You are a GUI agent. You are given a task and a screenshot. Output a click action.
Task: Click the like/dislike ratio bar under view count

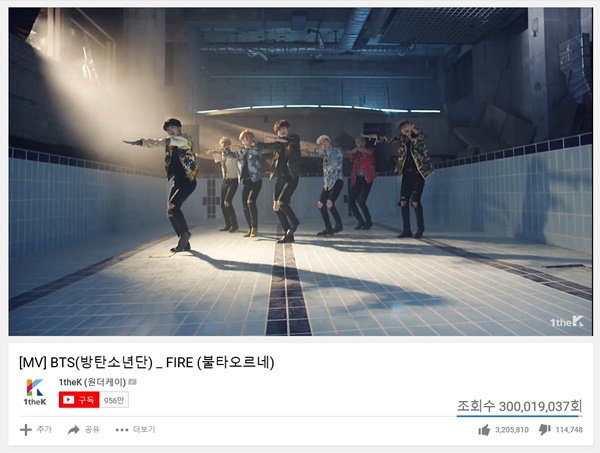click(x=520, y=416)
